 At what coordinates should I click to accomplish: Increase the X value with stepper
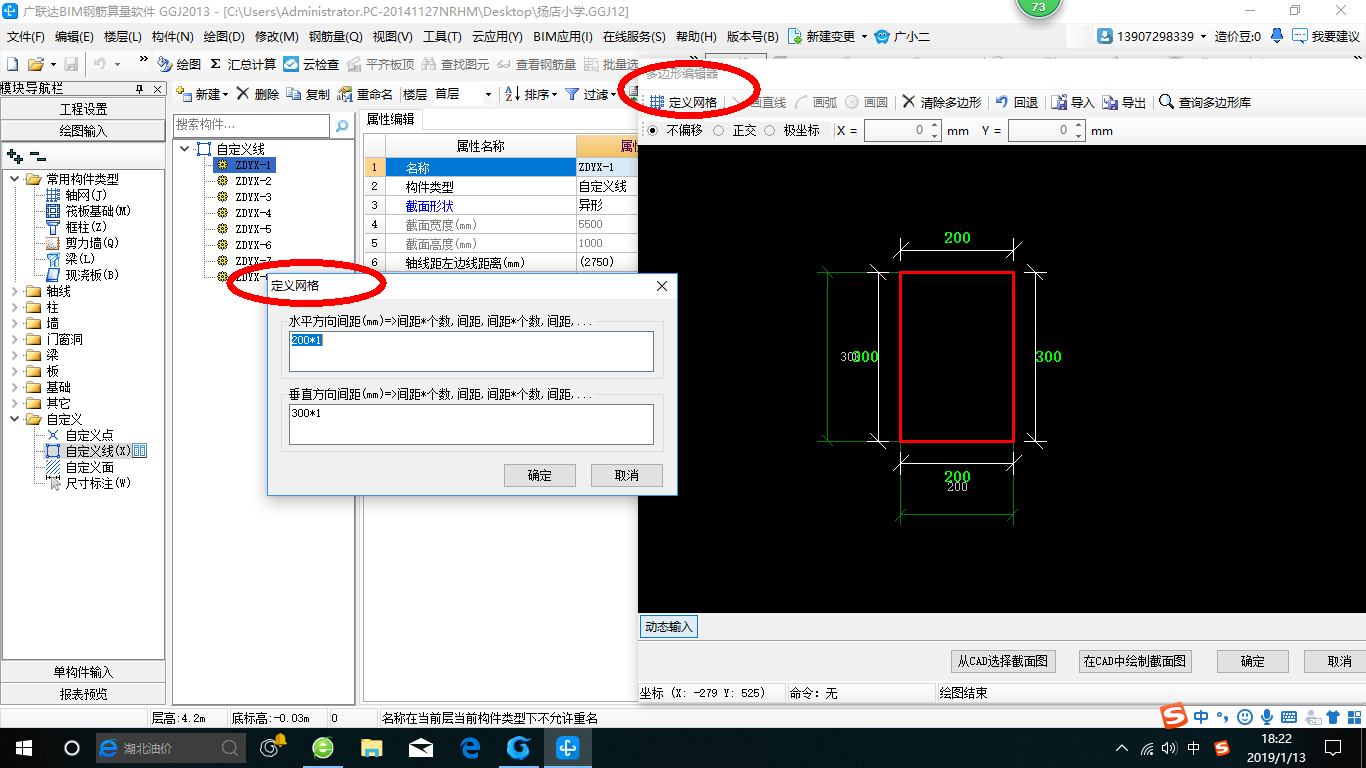(935, 125)
